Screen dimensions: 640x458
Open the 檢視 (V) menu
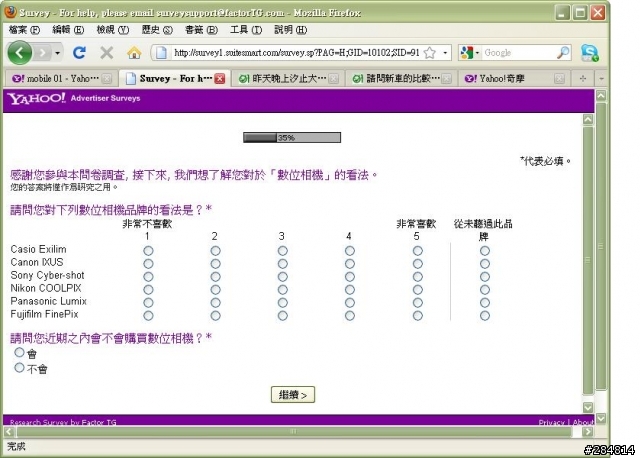(113, 30)
